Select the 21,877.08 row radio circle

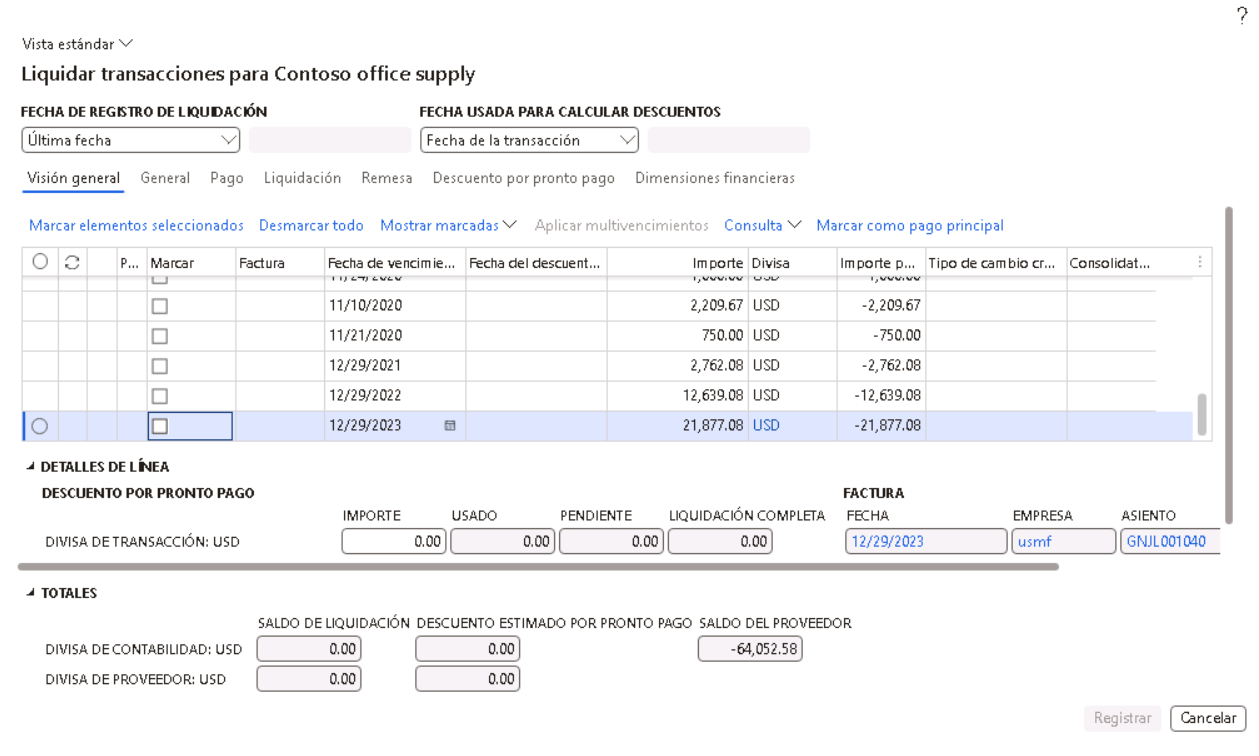40,426
